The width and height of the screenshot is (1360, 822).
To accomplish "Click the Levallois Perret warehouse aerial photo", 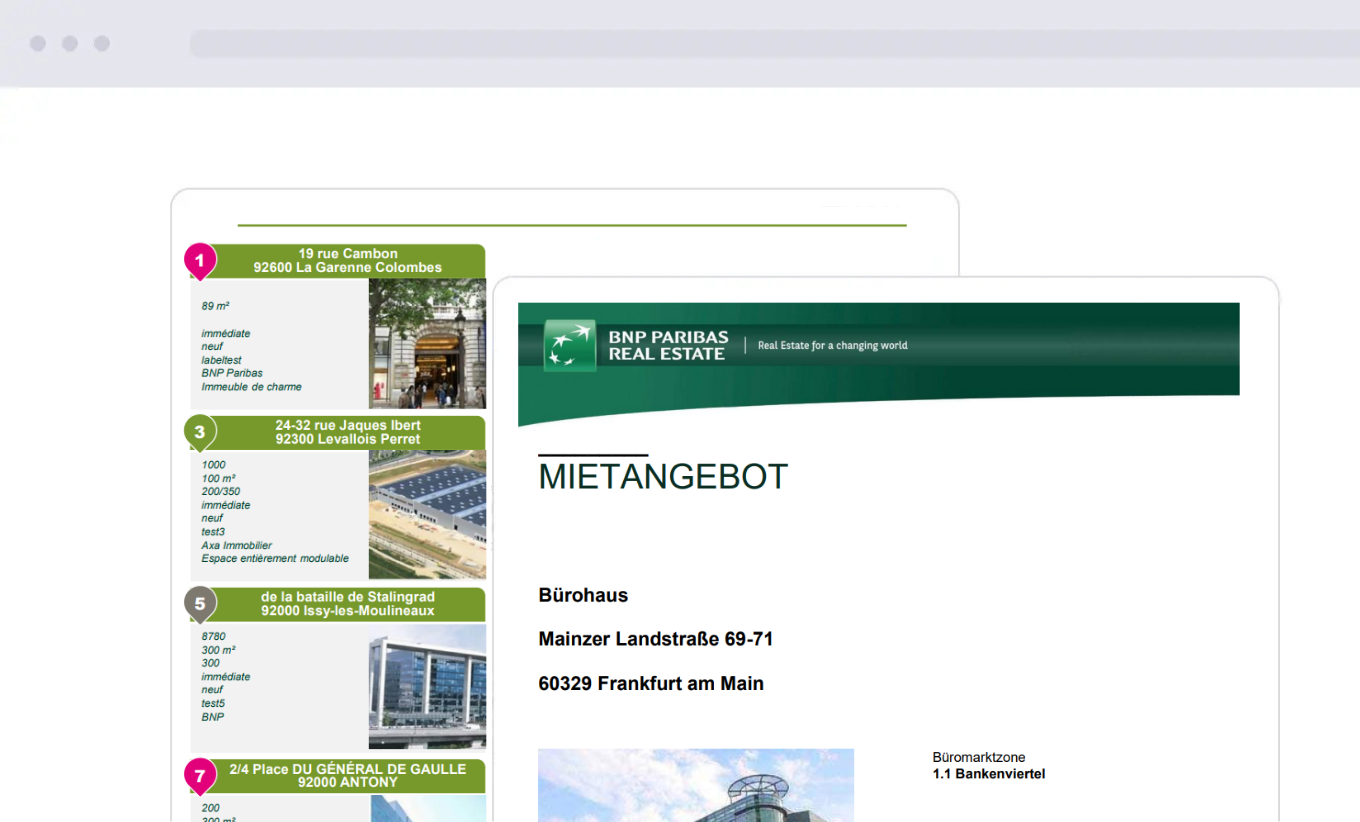I will click(427, 514).
